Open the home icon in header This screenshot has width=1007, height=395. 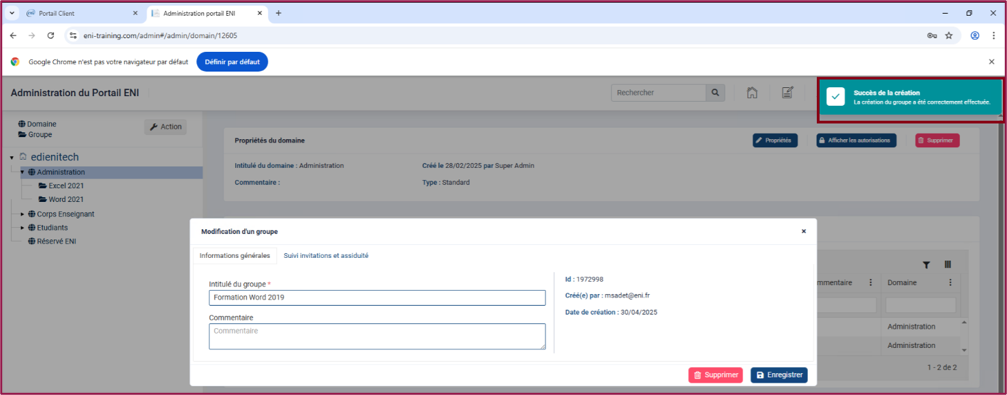(x=752, y=92)
